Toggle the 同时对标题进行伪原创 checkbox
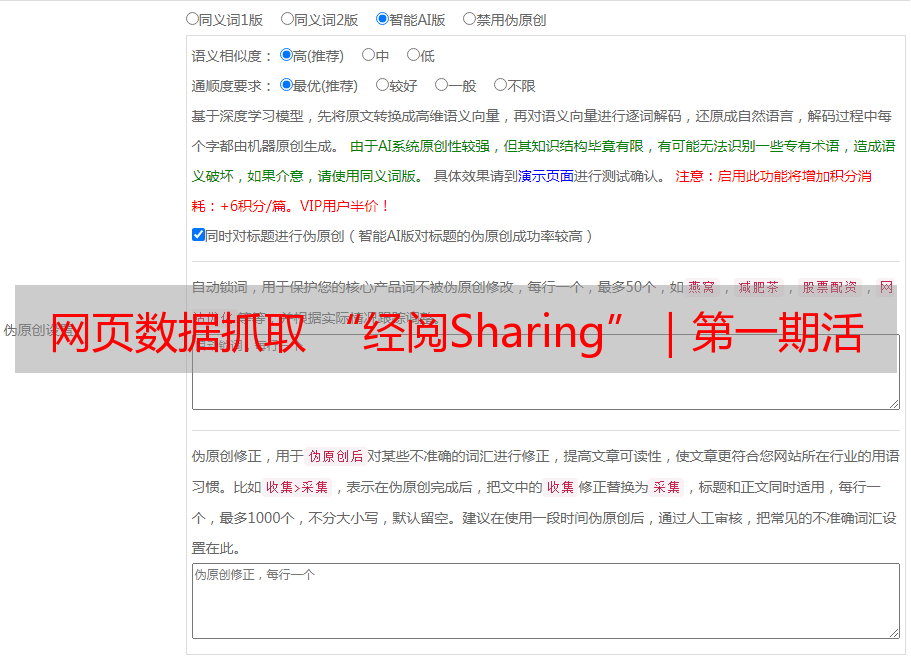 tap(198, 235)
